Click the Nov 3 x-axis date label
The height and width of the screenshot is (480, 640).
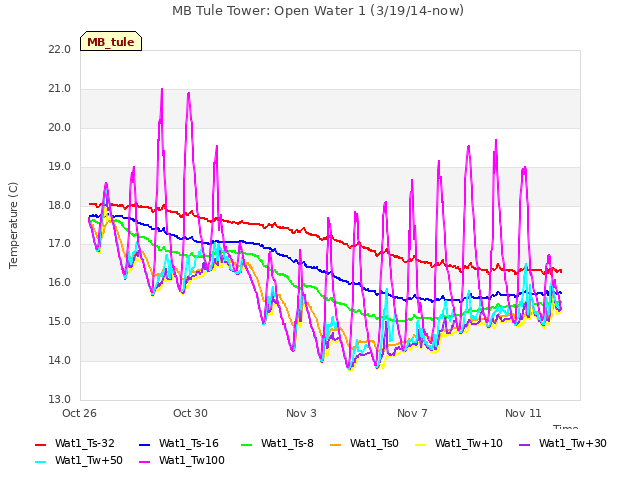(x=301, y=413)
